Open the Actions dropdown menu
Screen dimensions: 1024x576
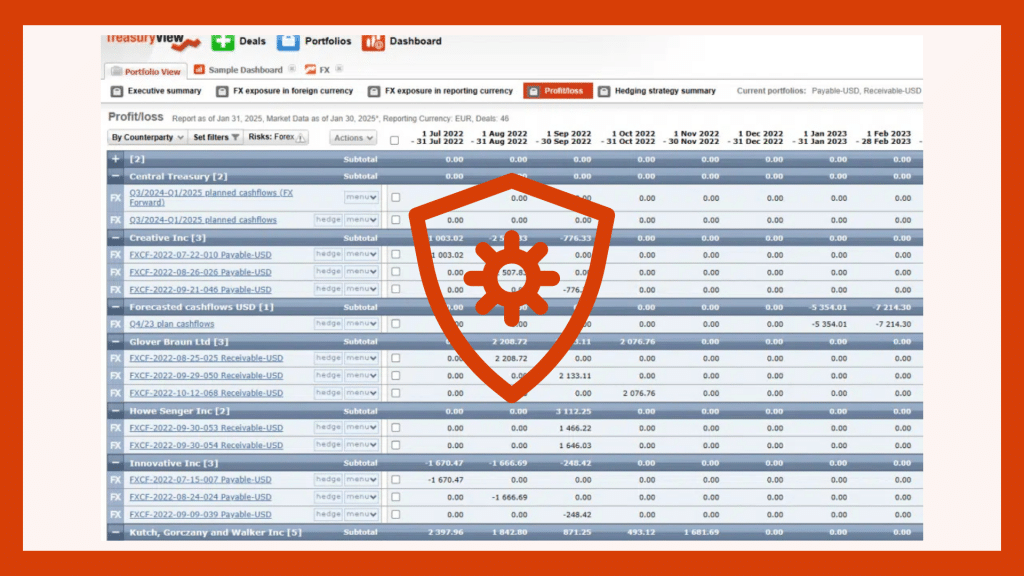tap(354, 137)
